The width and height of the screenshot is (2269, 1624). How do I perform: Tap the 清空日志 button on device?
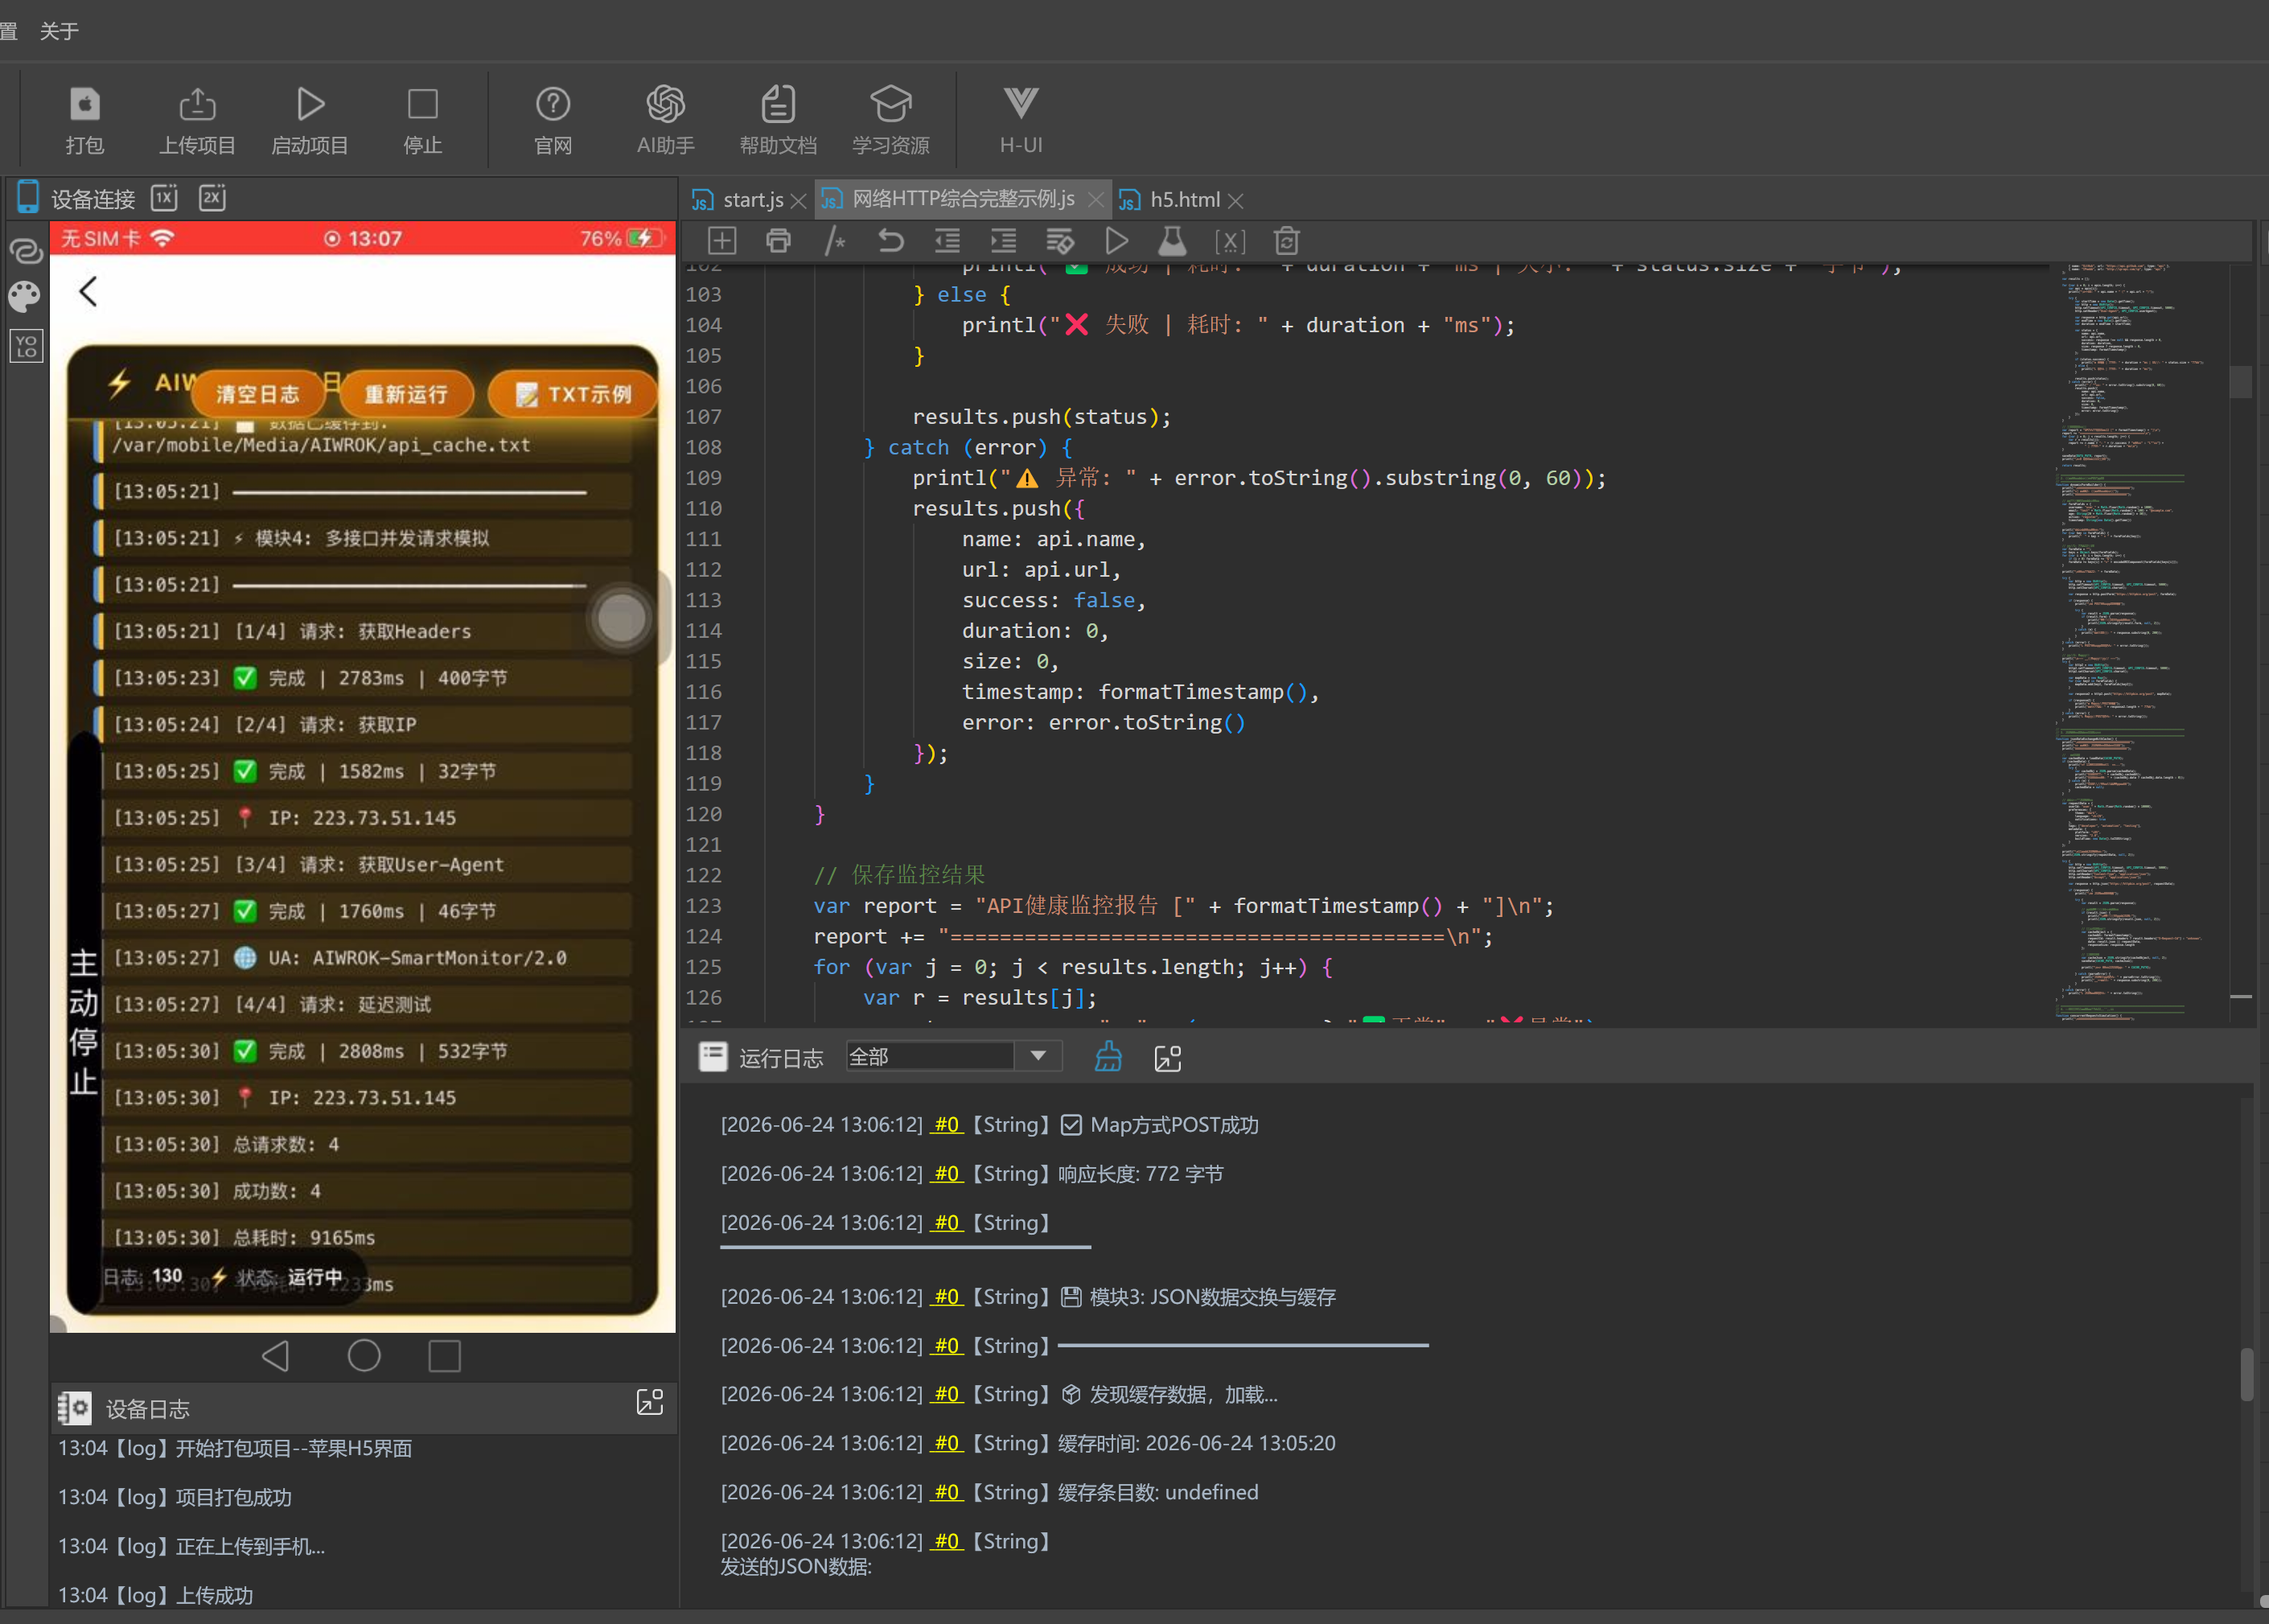pyautogui.click(x=258, y=394)
